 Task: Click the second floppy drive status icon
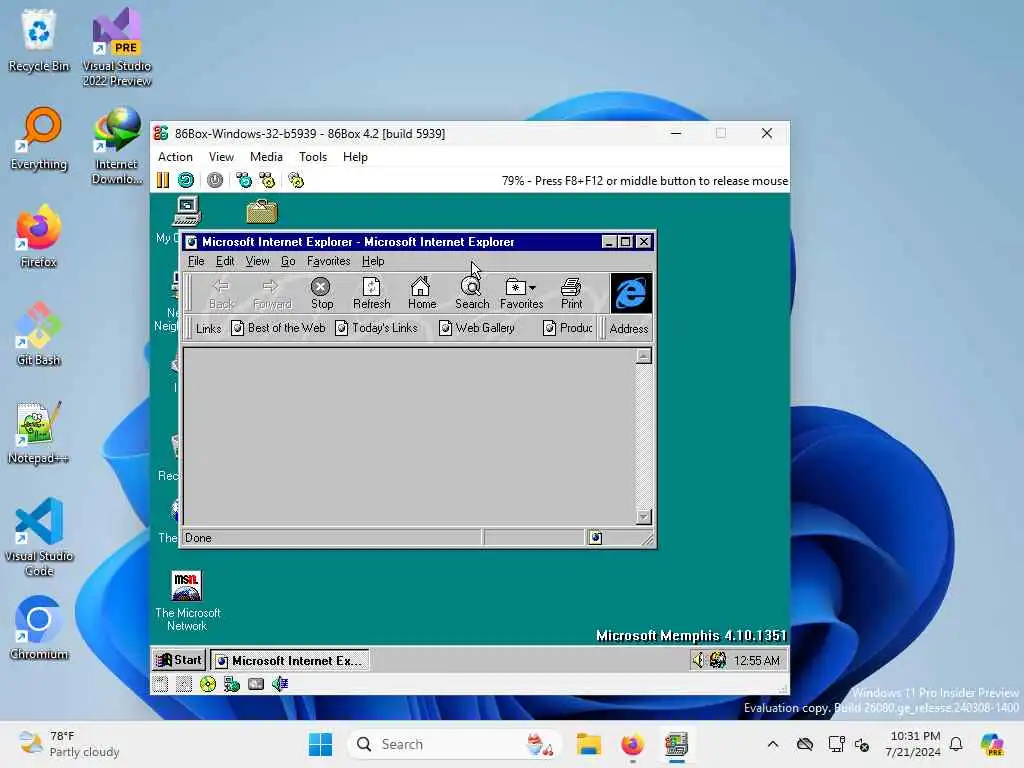(184, 684)
